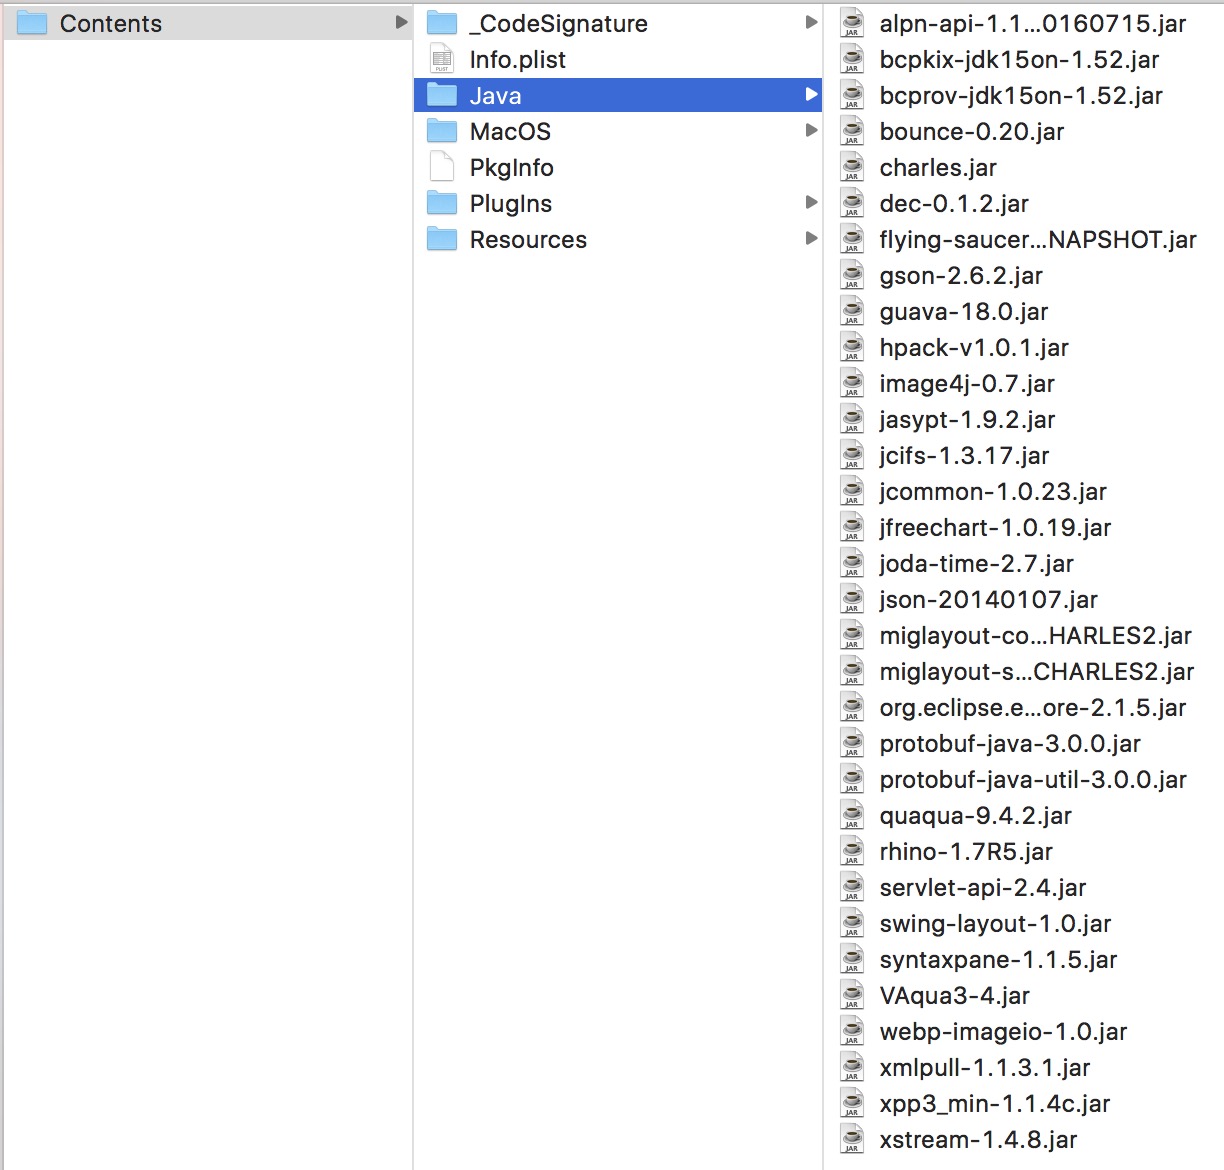Click the JAR icon for image4j-0.7.jar

[x=852, y=383]
